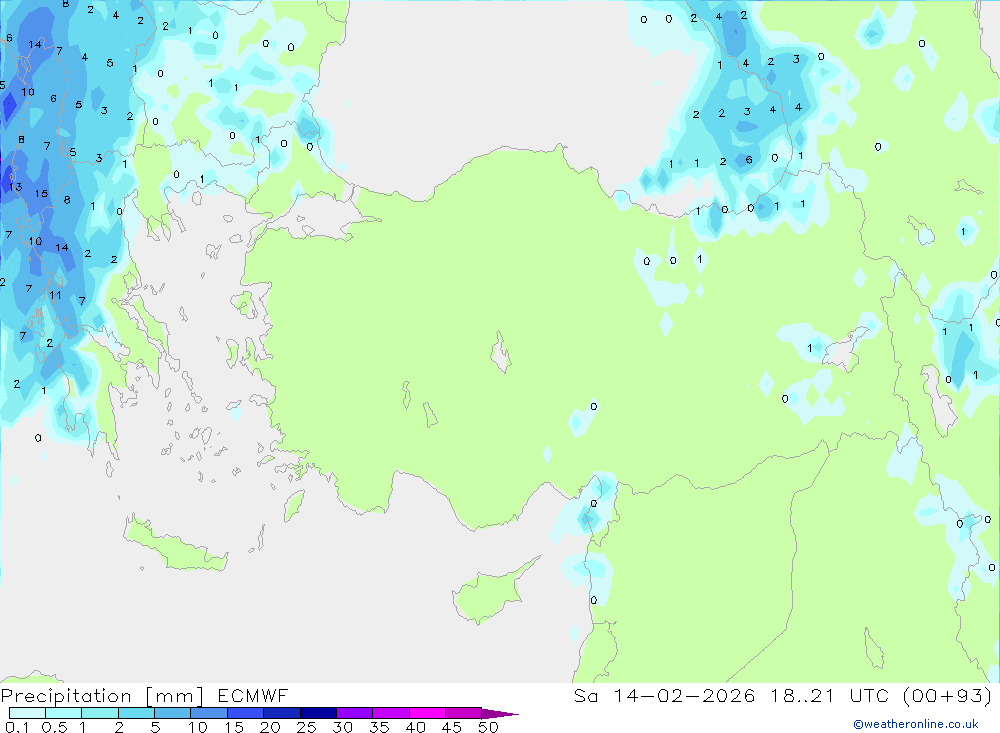1000x733 pixels.
Task: Click the legend scale label "40"
Action: tap(416, 727)
